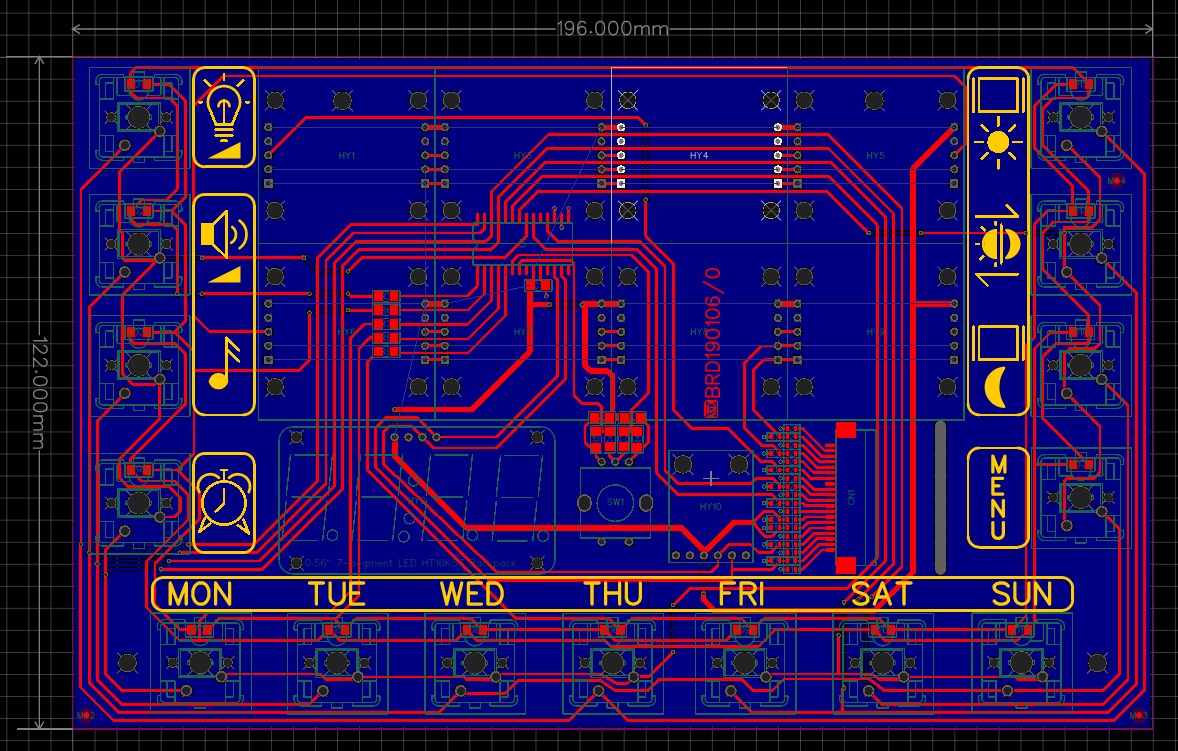
Task: Select the bright sun silkscreen icon
Action: coord(998,142)
